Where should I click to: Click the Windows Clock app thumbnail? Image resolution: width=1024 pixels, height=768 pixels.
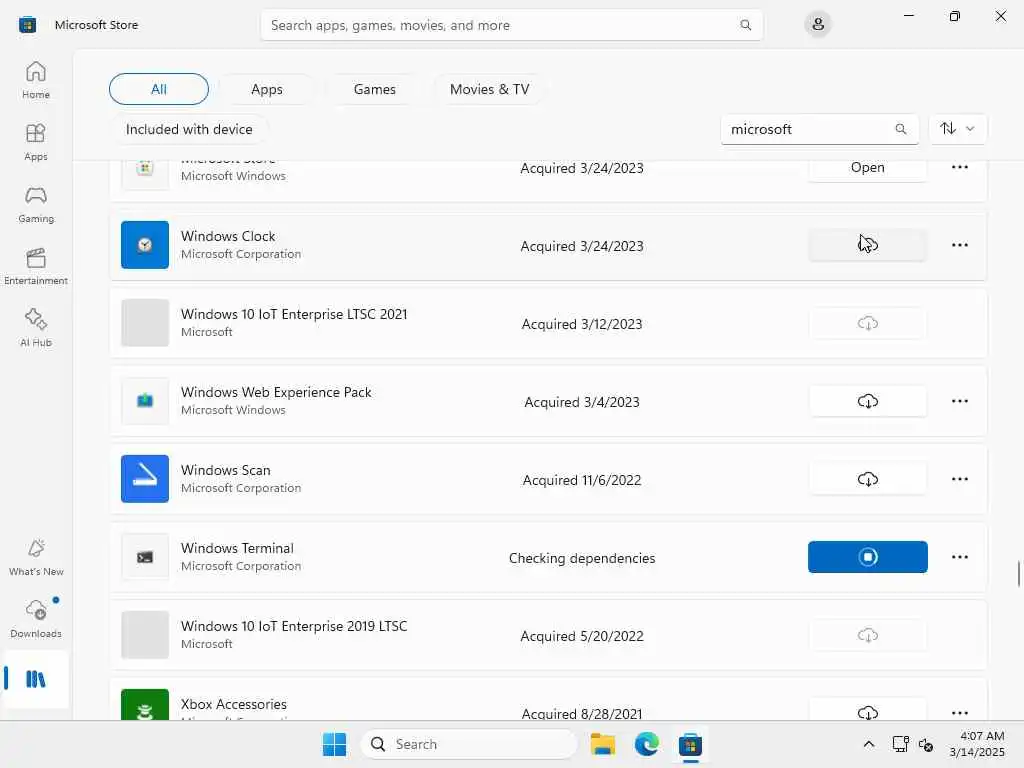145,245
